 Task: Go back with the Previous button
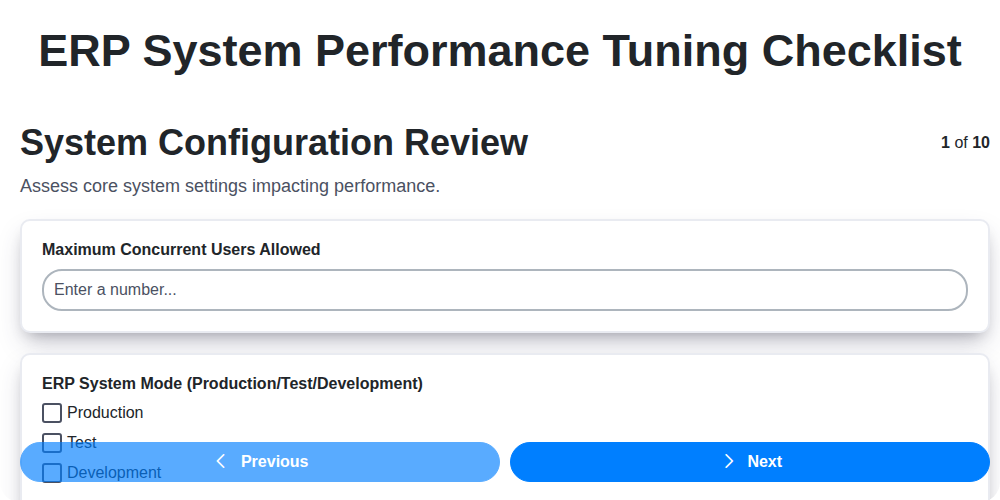click(260, 461)
